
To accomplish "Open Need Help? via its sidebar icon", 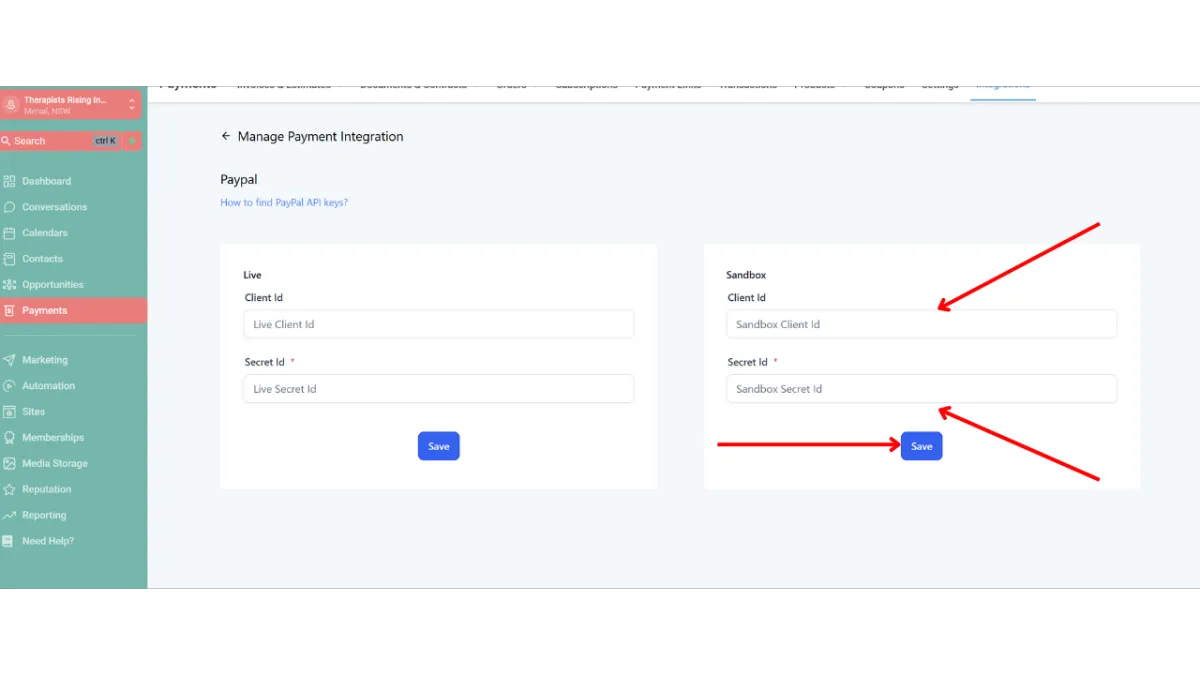I will point(9,541).
